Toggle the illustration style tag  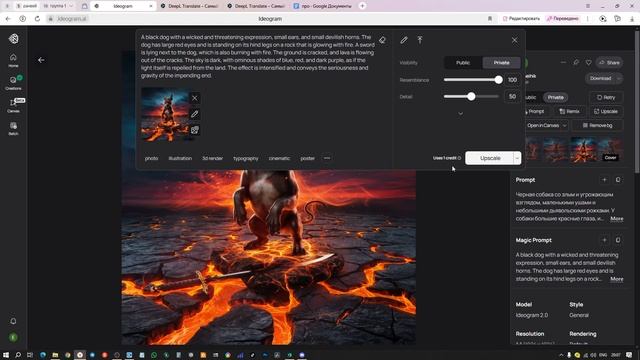(180, 158)
